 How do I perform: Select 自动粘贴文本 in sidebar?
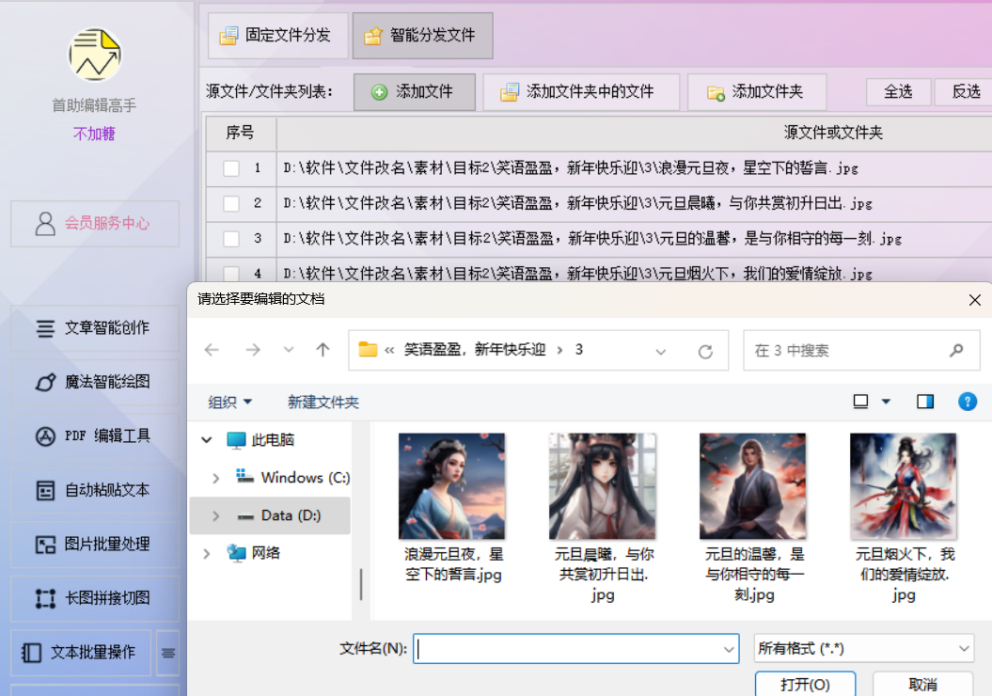pyautogui.click(x=95, y=490)
